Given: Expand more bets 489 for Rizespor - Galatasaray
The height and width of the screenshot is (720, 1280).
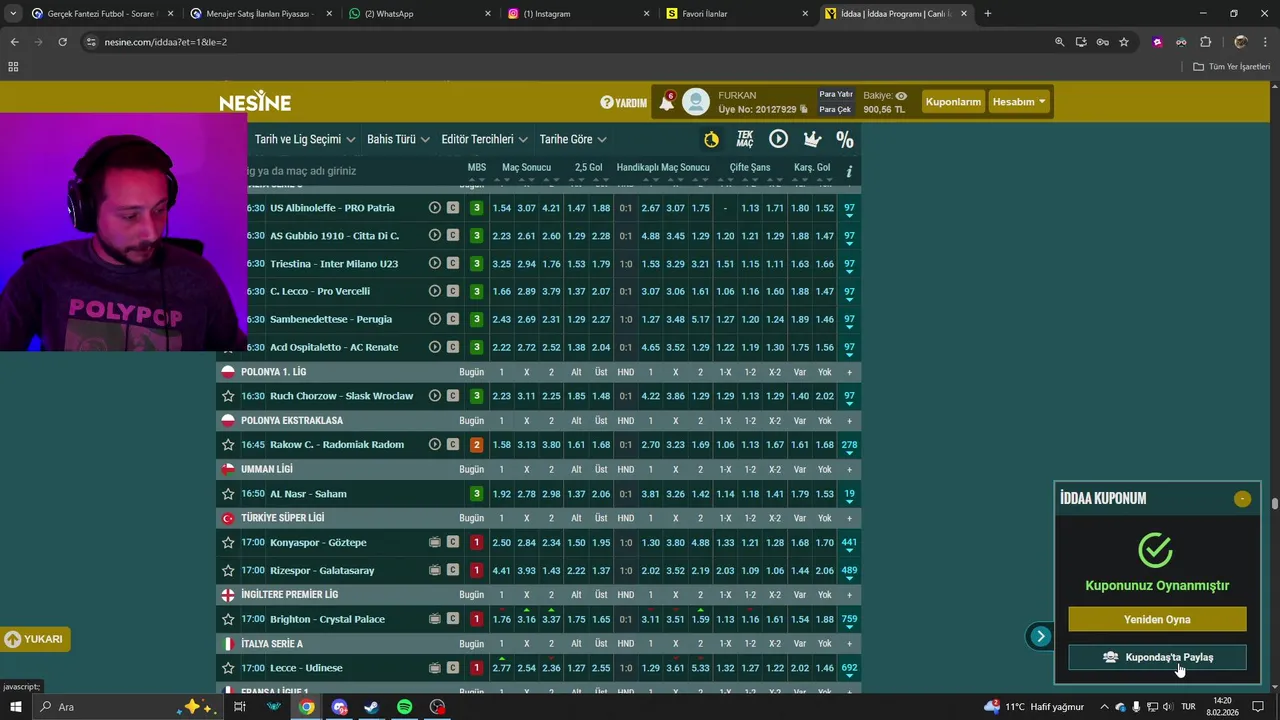Looking at the screenshot, I should click(849, 572).
